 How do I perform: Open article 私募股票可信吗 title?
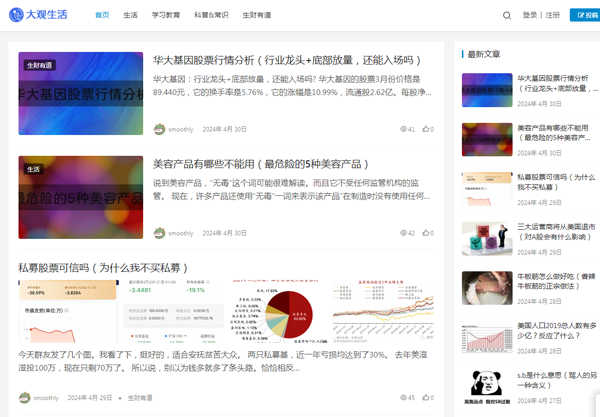(103, 268)
